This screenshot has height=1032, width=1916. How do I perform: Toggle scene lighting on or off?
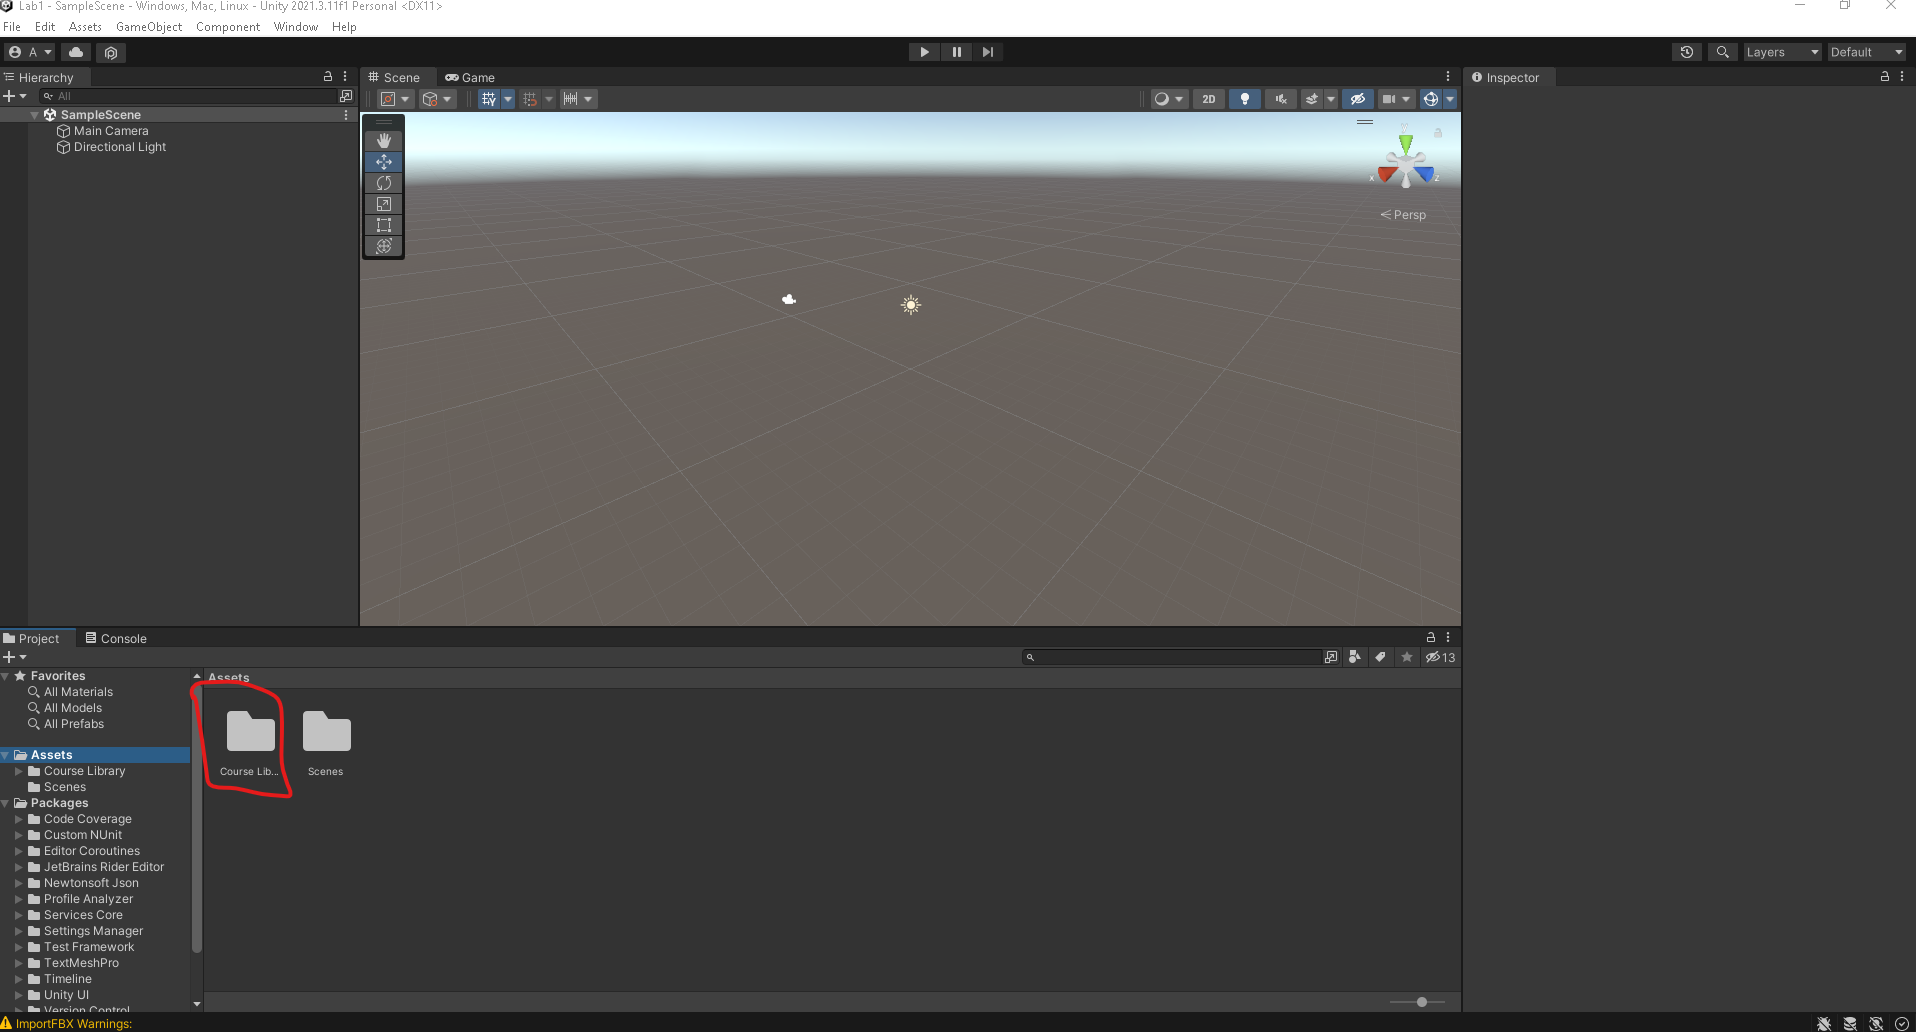(1244, 99)
